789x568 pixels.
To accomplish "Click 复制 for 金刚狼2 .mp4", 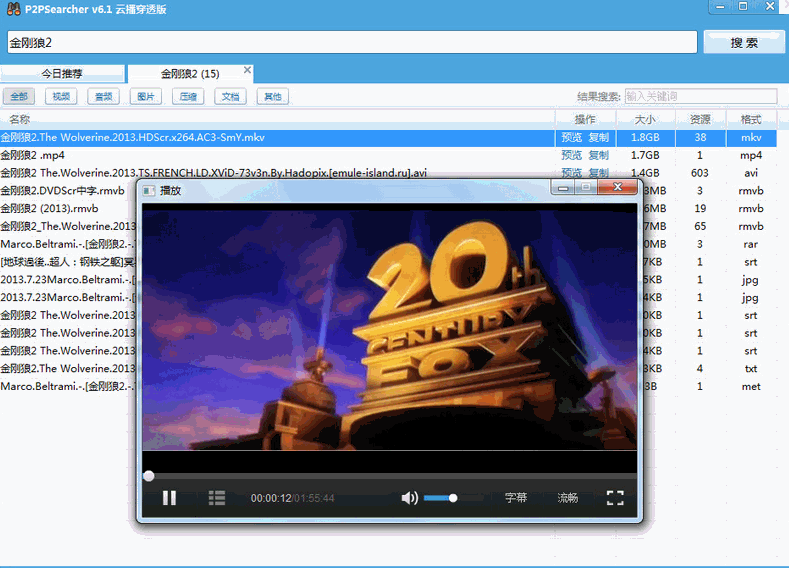I will pyautogui.click(x=599, y=155).
